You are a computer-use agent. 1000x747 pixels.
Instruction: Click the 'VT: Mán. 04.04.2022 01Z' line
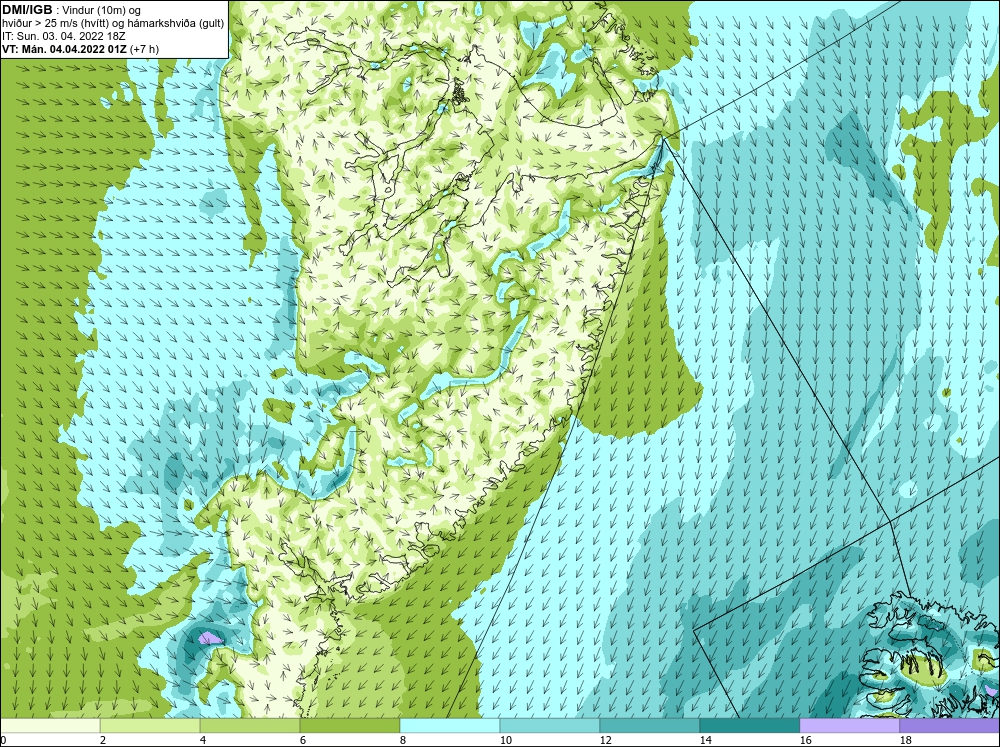click(64, 49)
